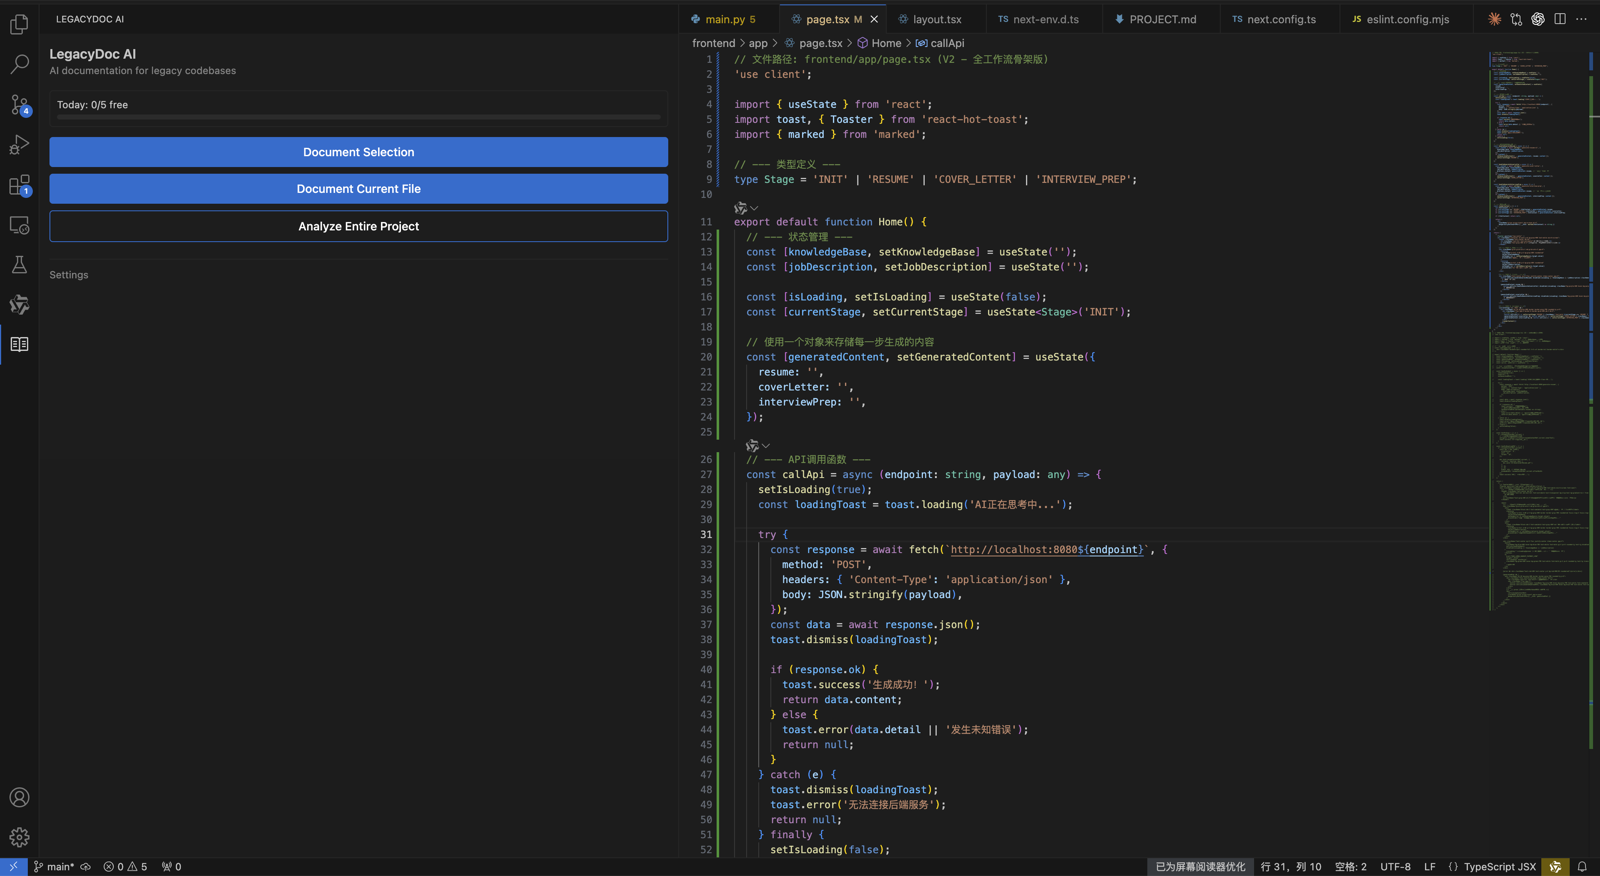
Task: Open editor More Actions ellipsis
Action: [x=1581, y=19]
